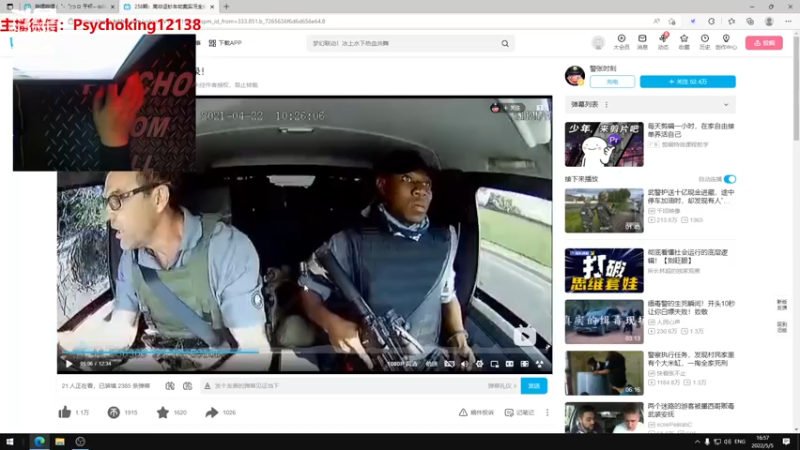
Task: Open browser profile icon
Action: click(769, 21)
